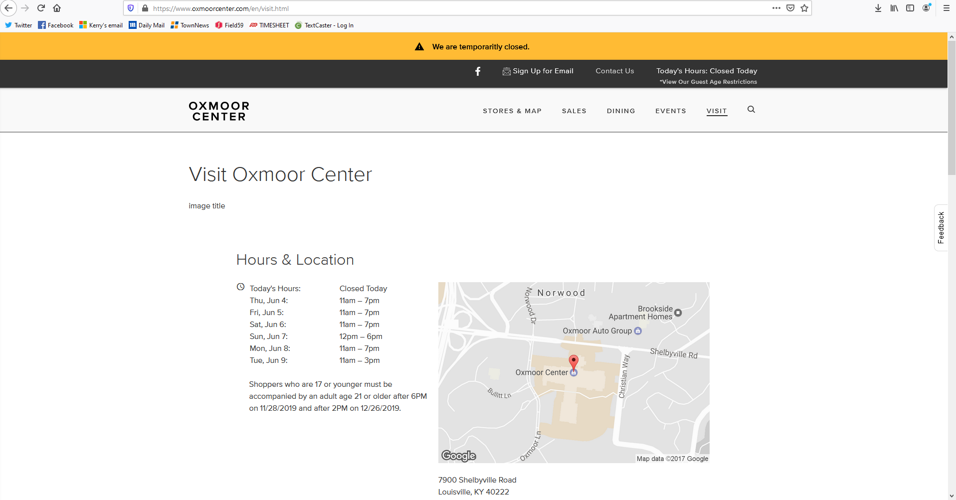Click the red map pin marker
Viewport: 956px width, 500px height.
[573, 363]
